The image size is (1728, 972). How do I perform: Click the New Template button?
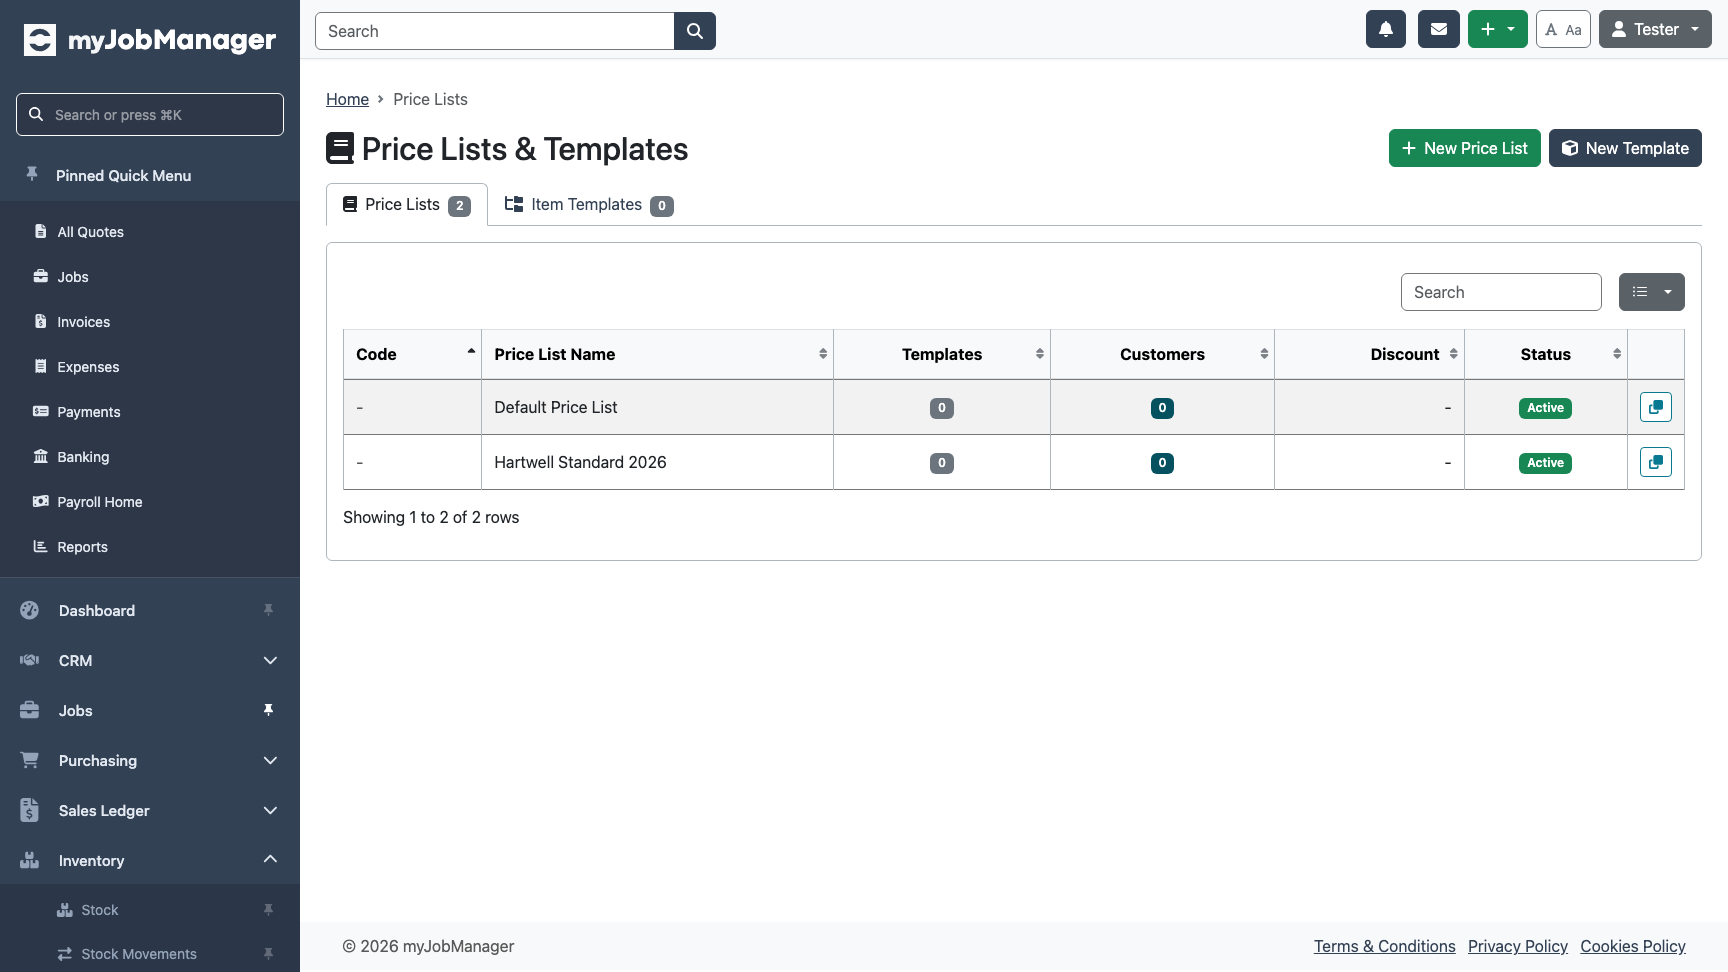(x=1625, y=148)
